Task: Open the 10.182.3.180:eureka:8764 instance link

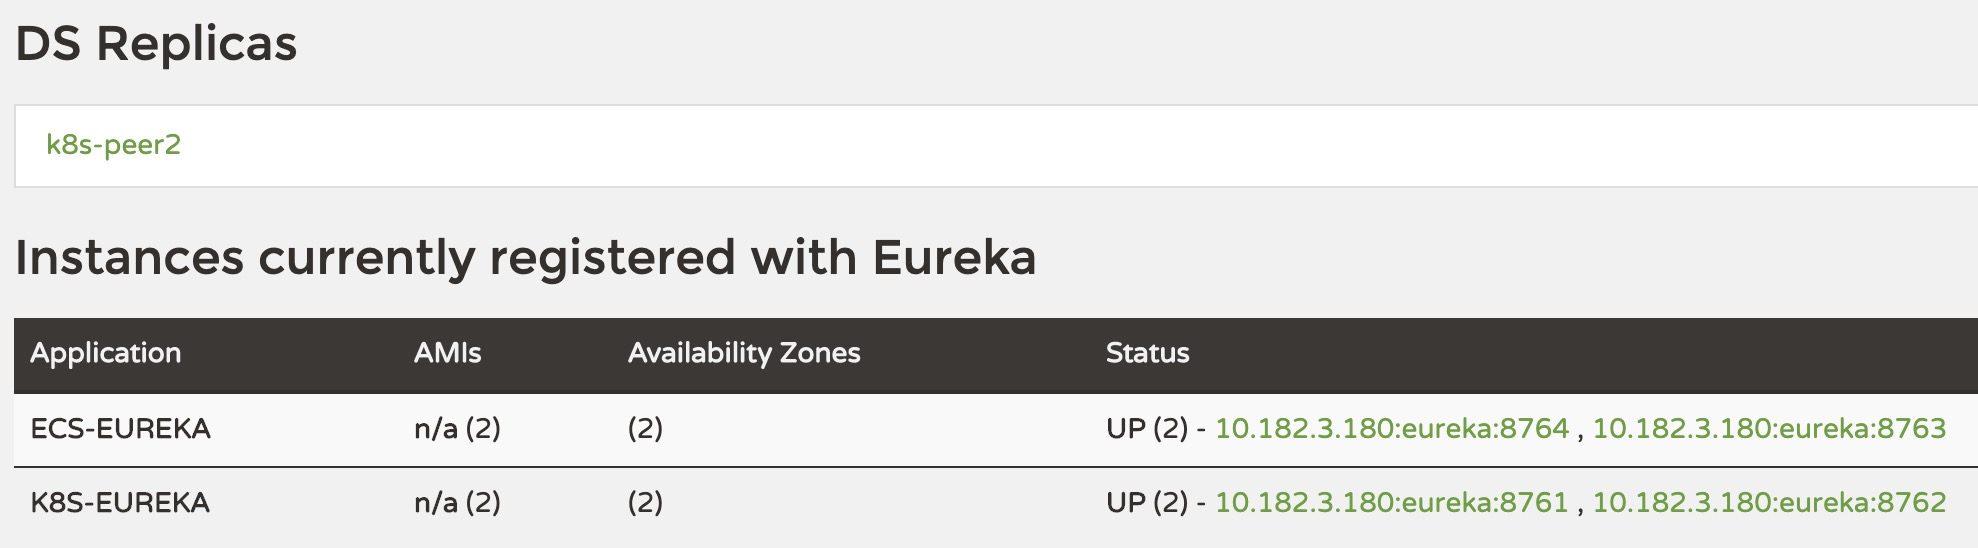Action: tap(1391, 429)
